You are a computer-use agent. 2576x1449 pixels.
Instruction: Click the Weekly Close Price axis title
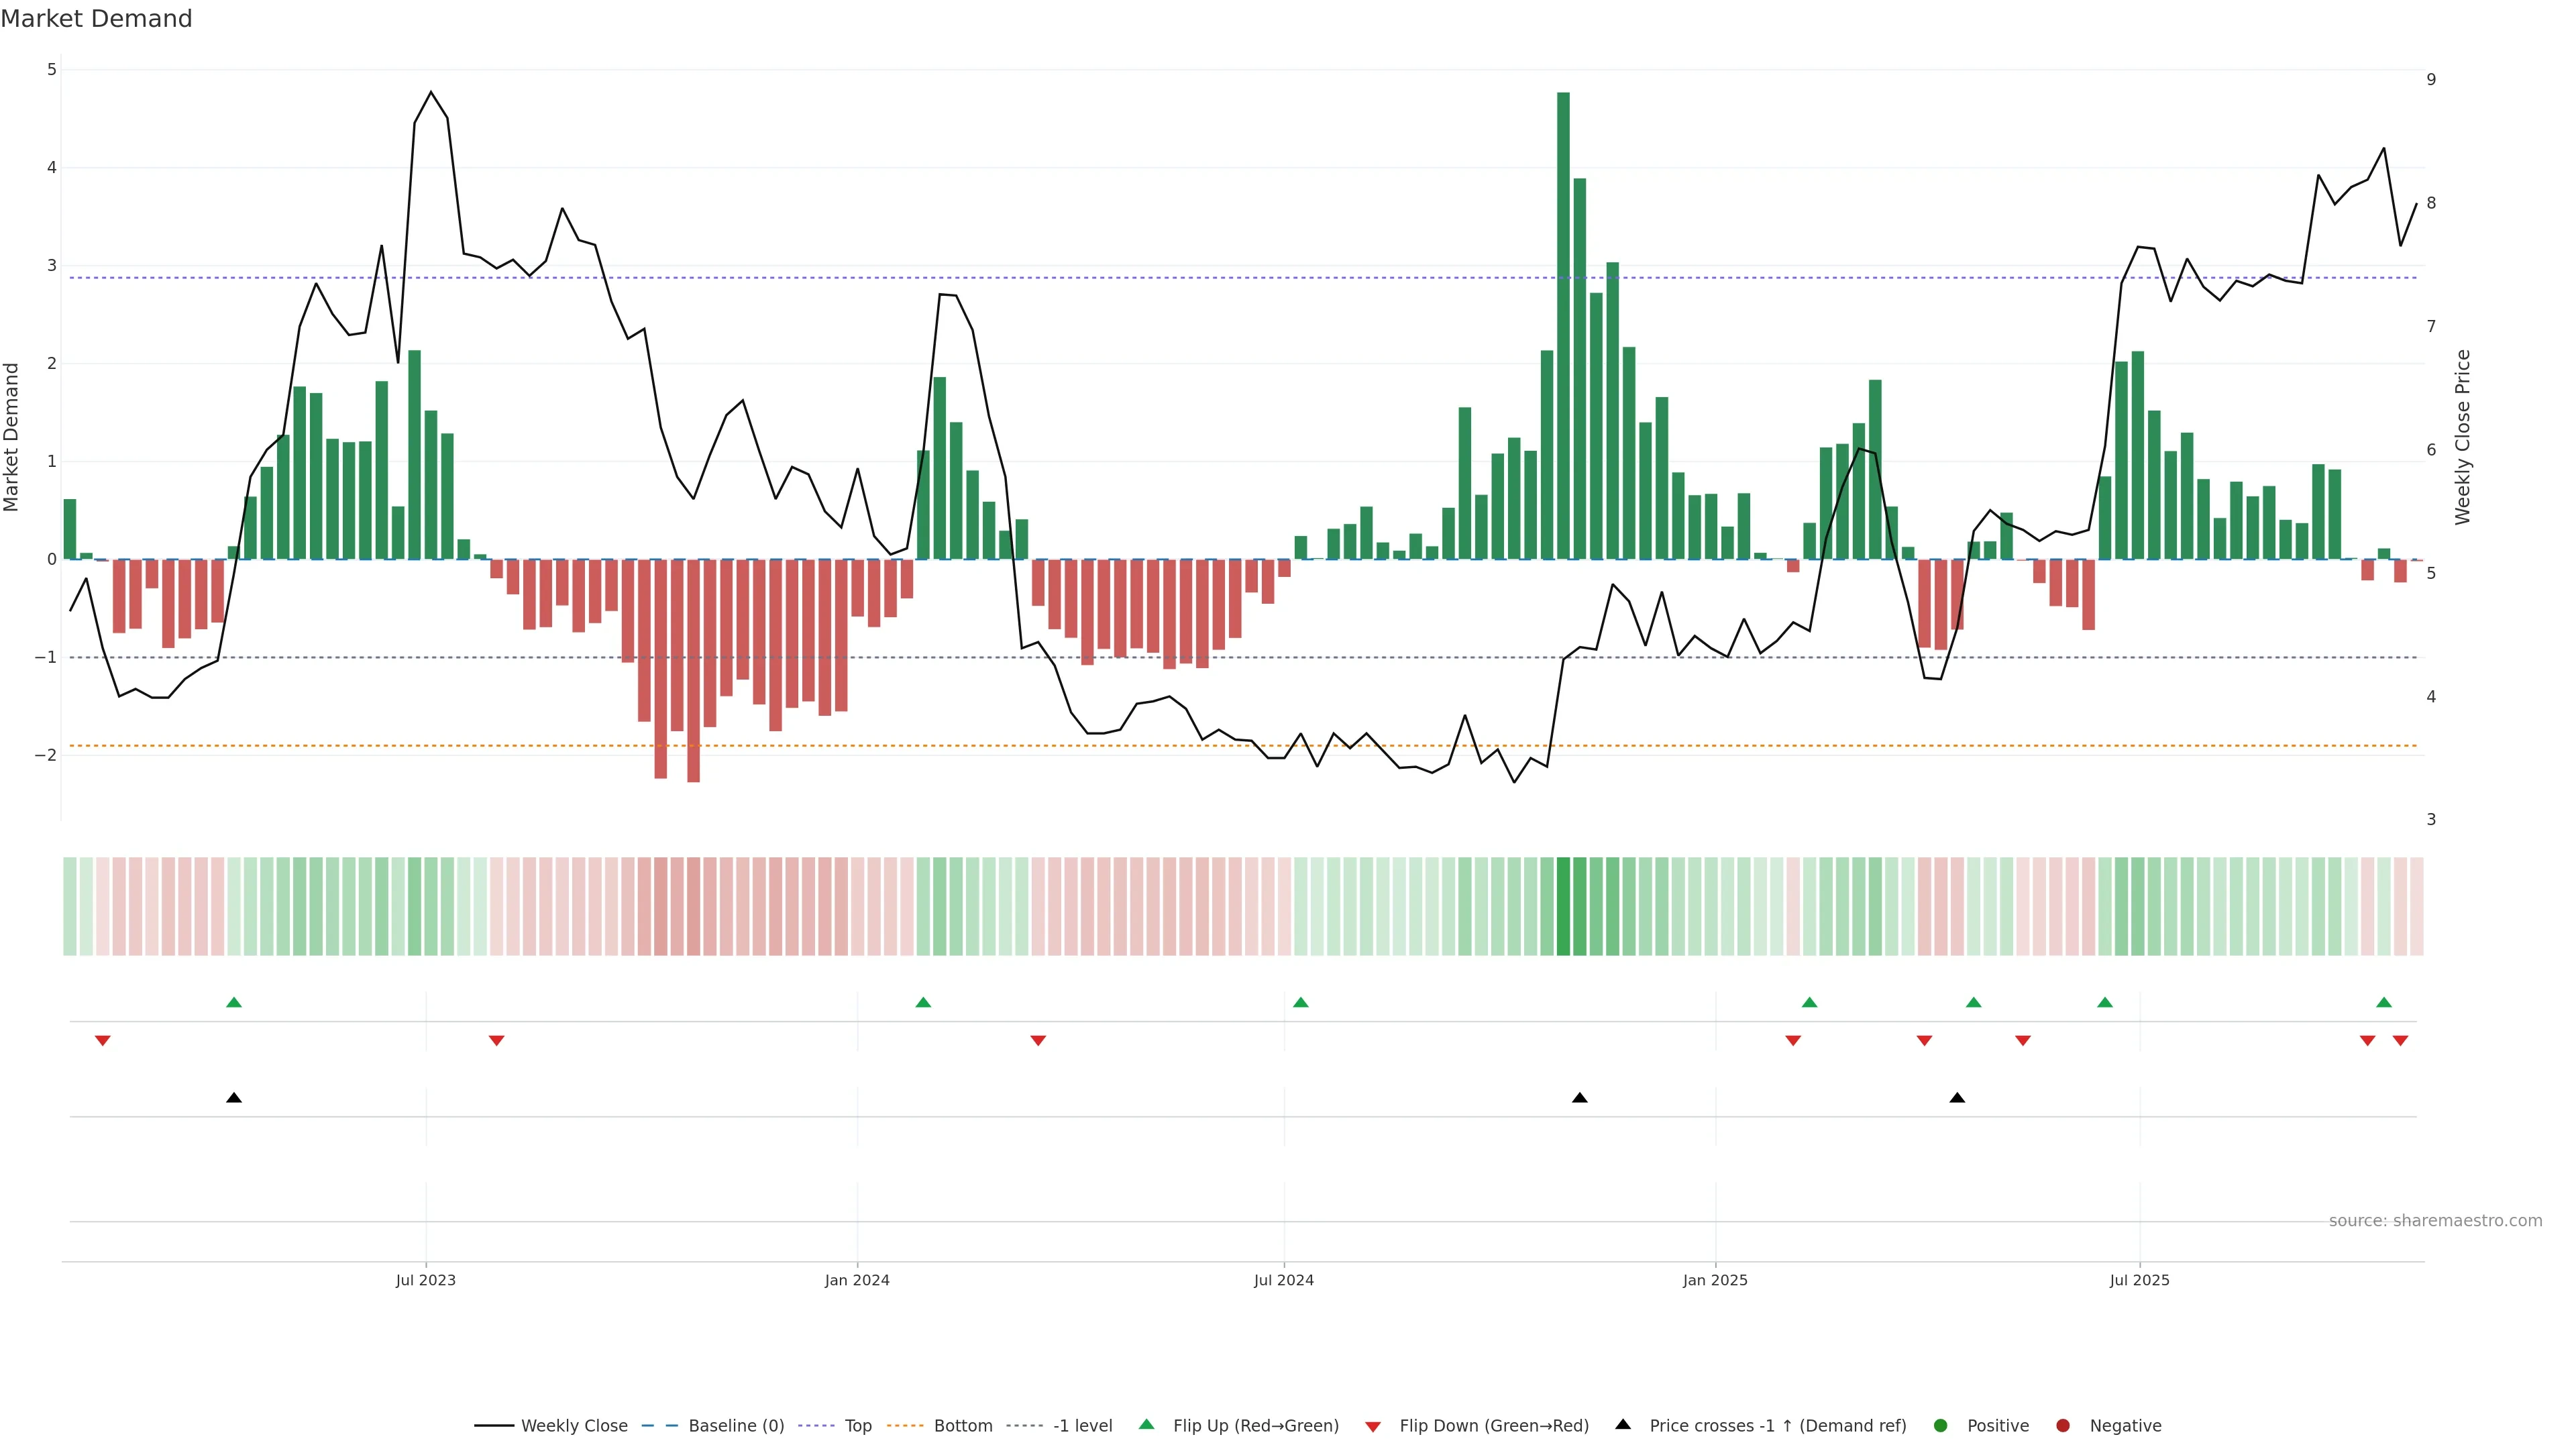pos(2462,437)
